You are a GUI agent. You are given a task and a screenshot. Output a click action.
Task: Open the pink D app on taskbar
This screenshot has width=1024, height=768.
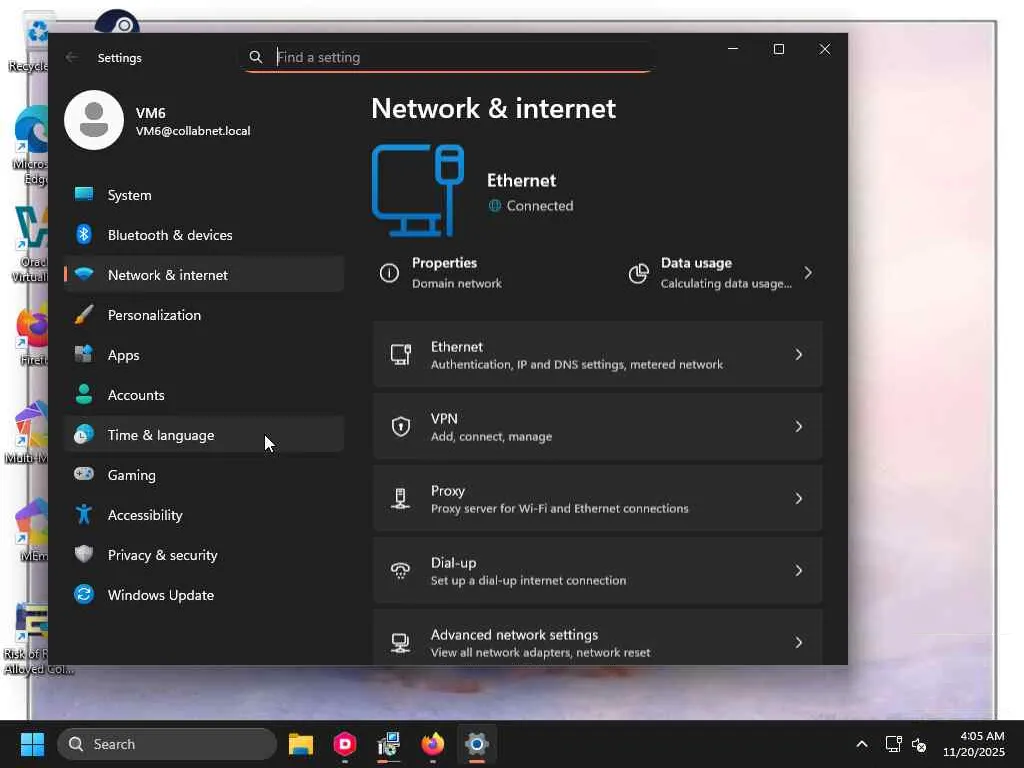pyautogui.click(x=344, y=744)
